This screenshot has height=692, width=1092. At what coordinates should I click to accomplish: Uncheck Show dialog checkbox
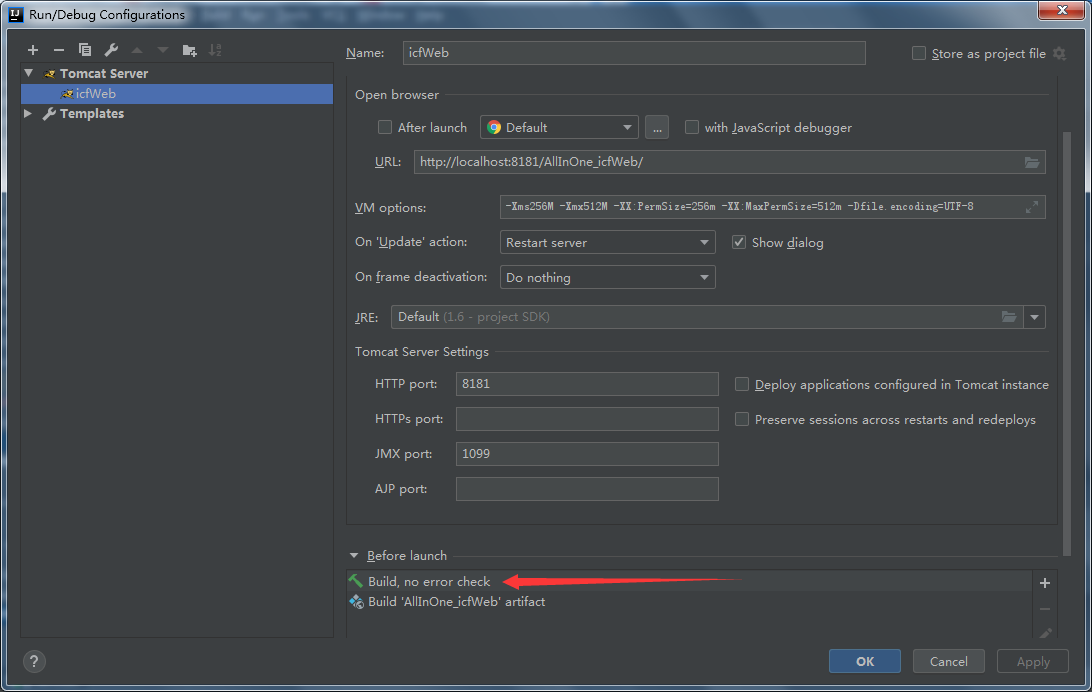[739, 242]
